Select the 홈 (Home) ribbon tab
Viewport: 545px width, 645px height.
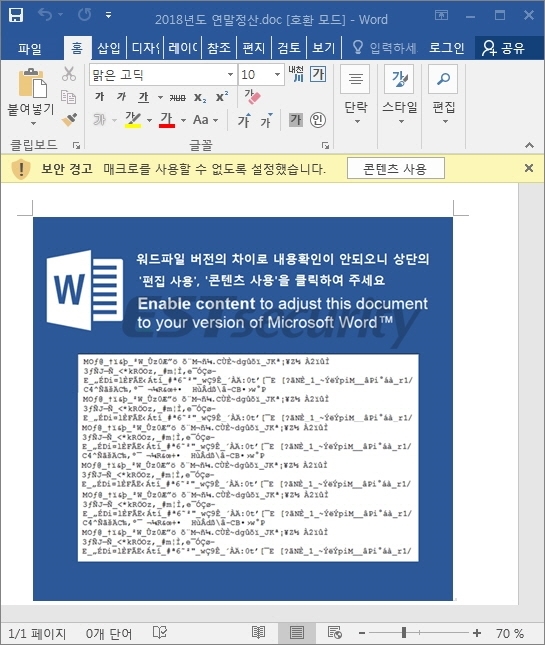pyautogui.click(x=77, y=48)
